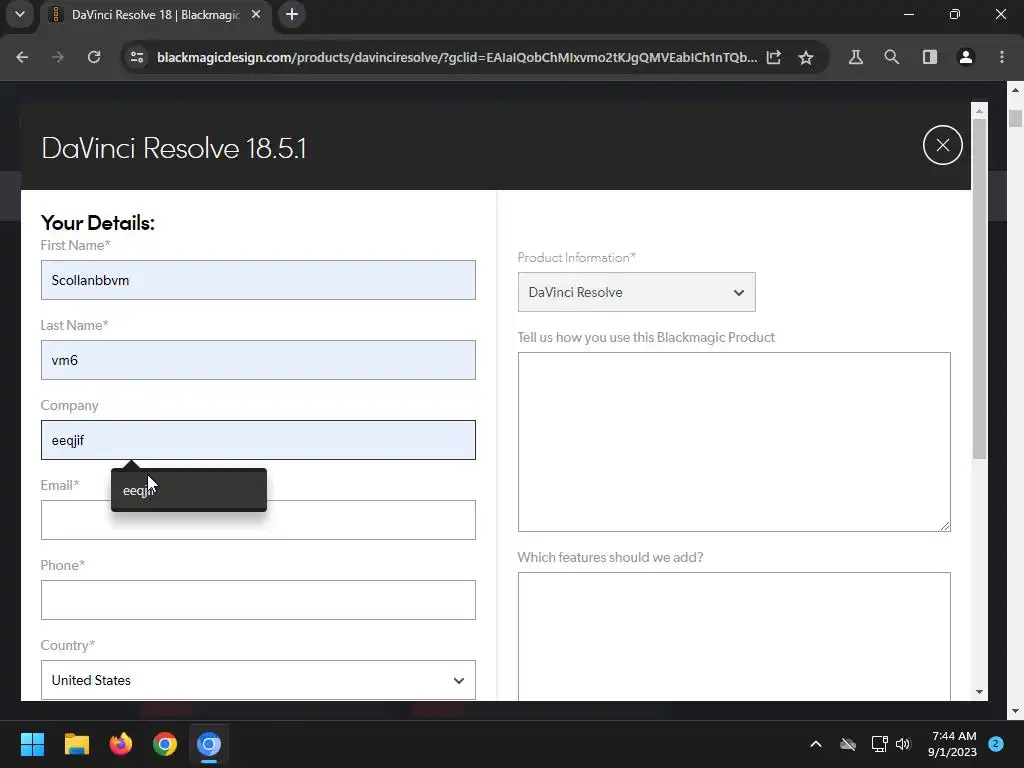1024x768 pixels.
Task: Share this page icon
Action: coord(774,57)
